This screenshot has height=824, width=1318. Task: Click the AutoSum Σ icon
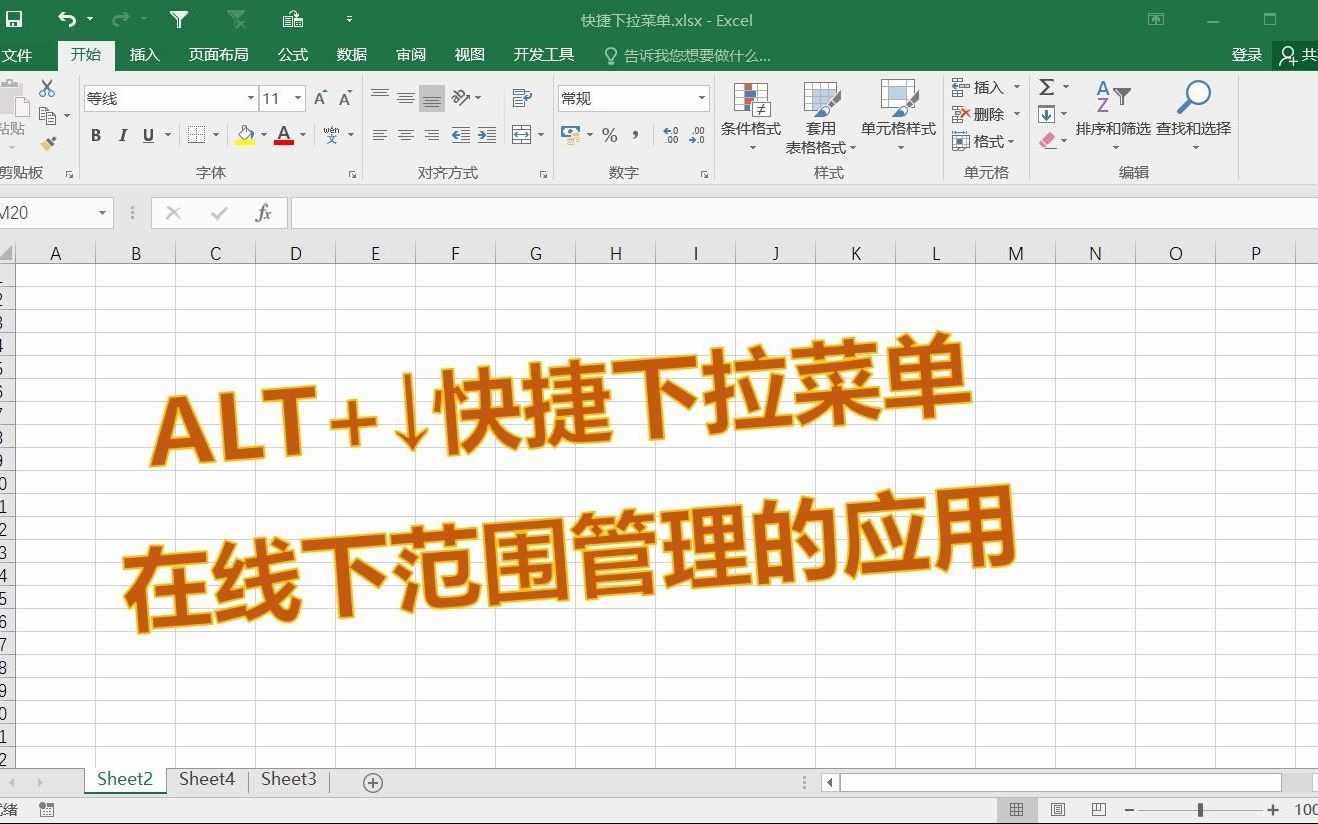tap(1046, 87)
